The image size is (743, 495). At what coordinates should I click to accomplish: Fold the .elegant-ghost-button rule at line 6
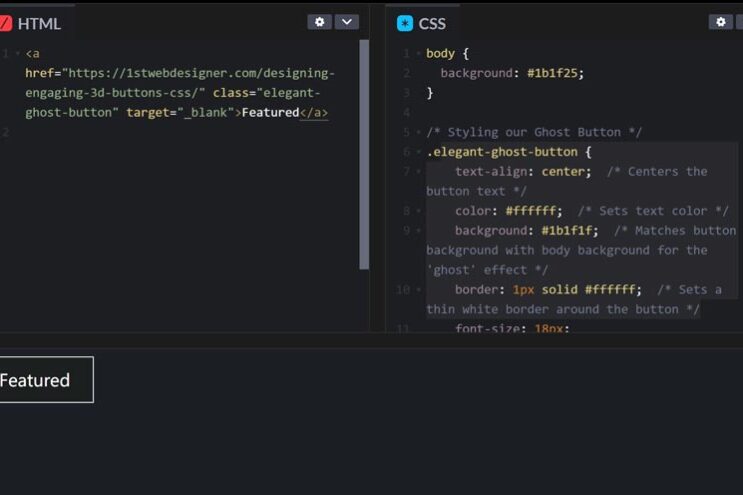pyautogui.click(x=418, y=152)
